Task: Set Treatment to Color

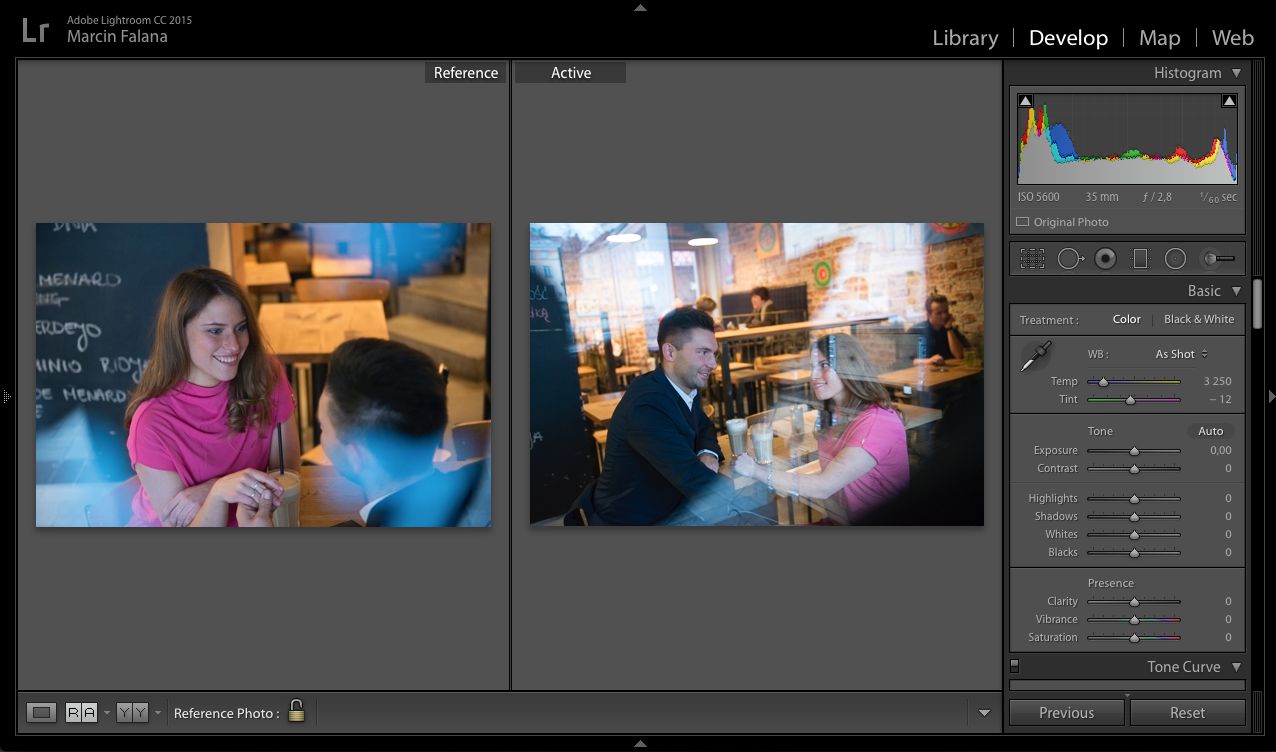Action: tap(1126, 319)
